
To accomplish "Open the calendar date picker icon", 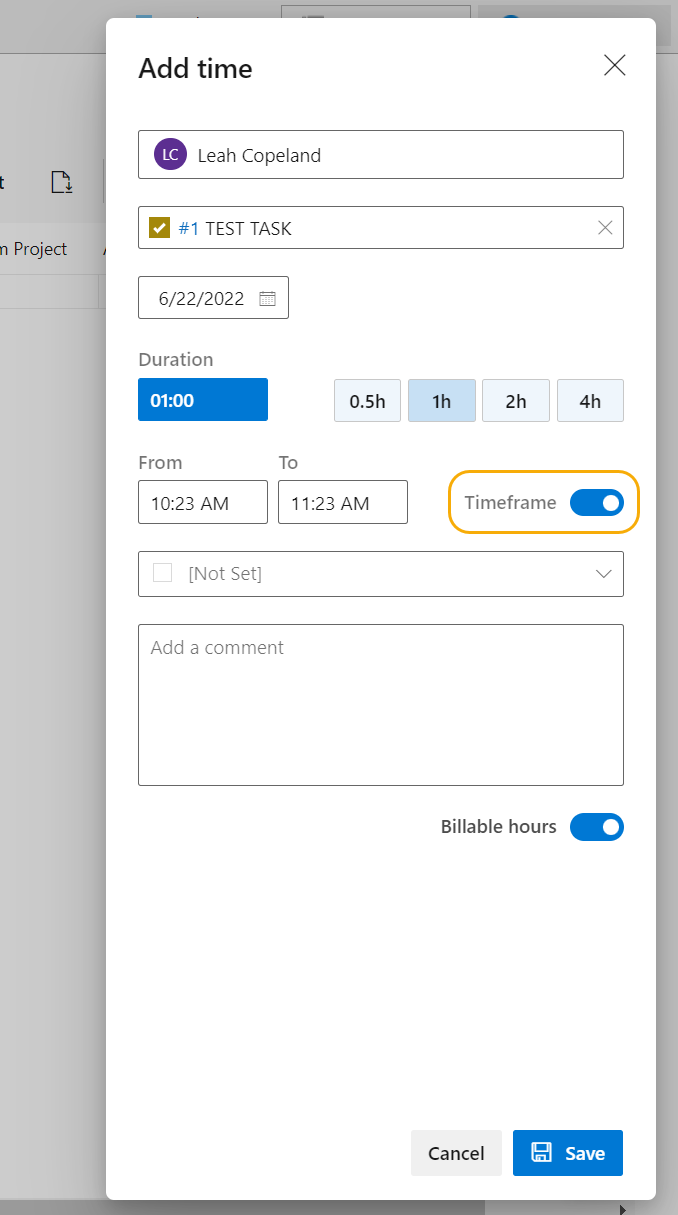I will [x=267, y=298].
